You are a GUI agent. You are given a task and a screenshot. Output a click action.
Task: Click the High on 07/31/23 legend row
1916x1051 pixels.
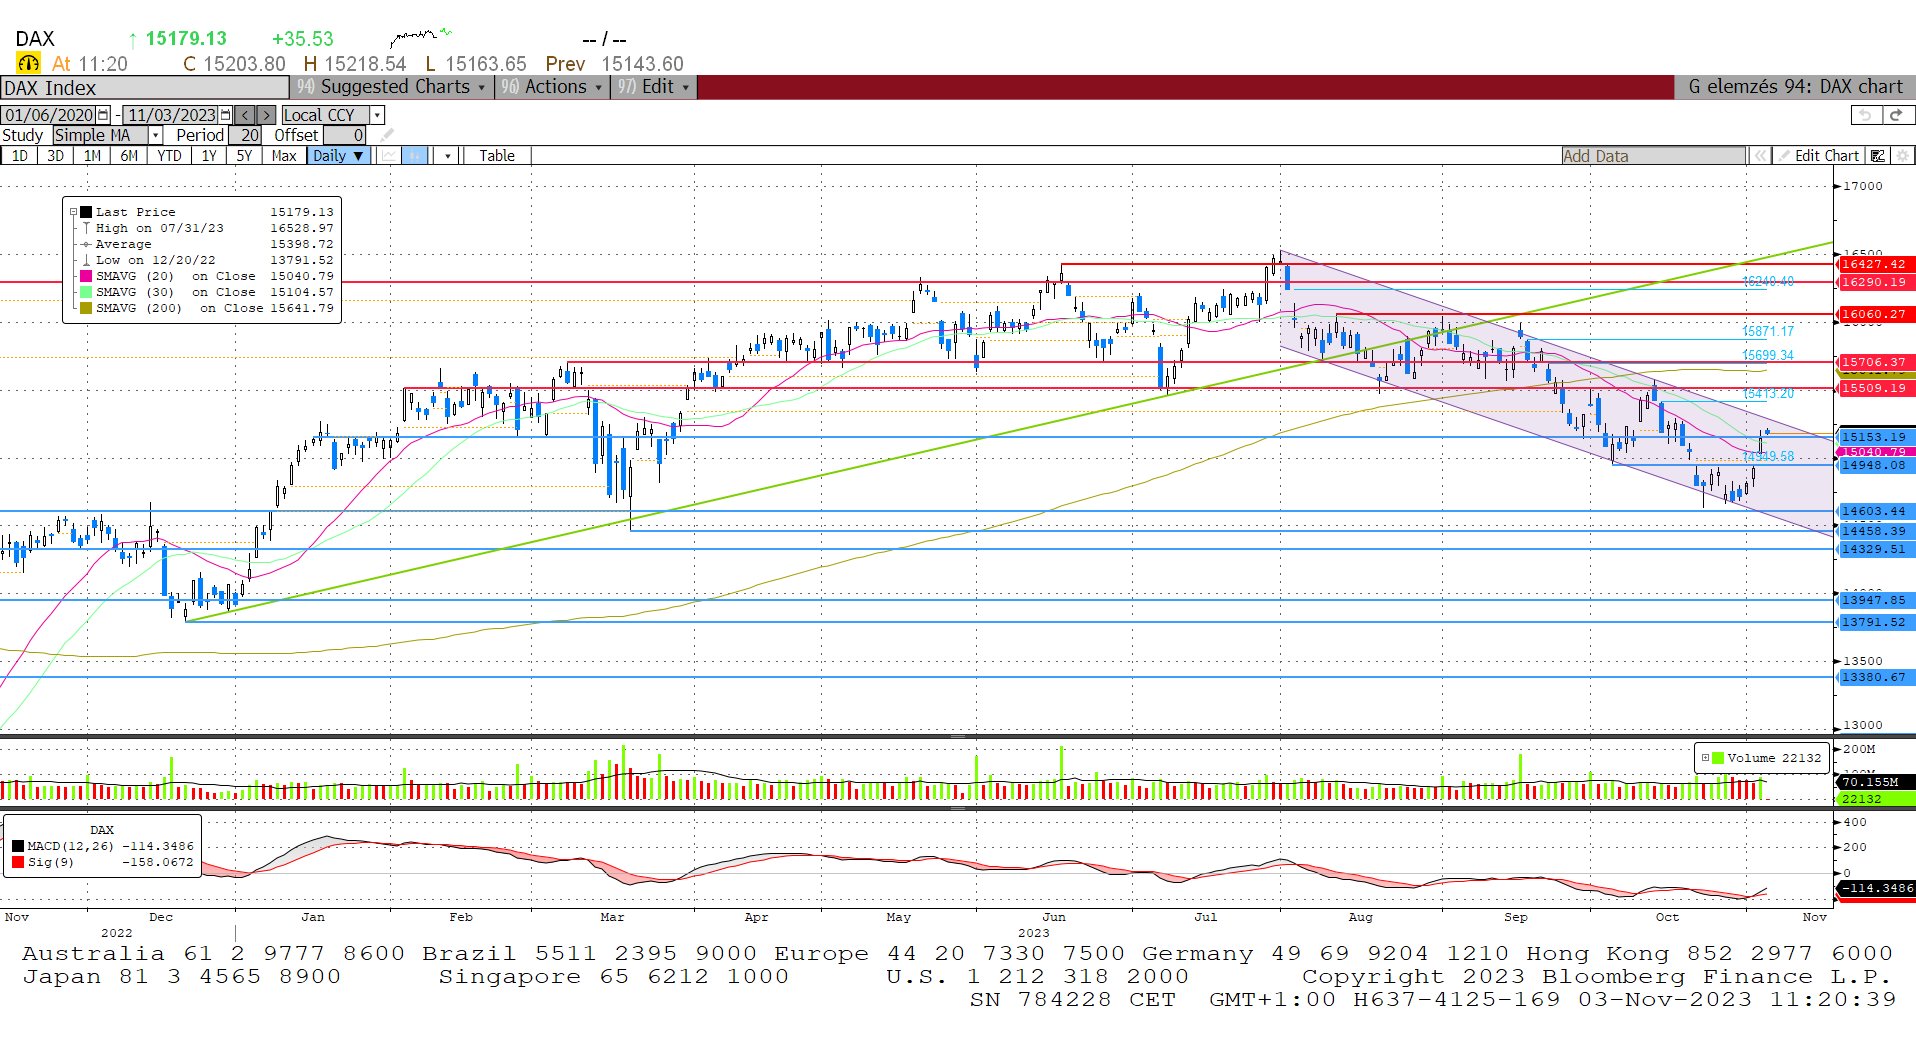tap(208, 228)
